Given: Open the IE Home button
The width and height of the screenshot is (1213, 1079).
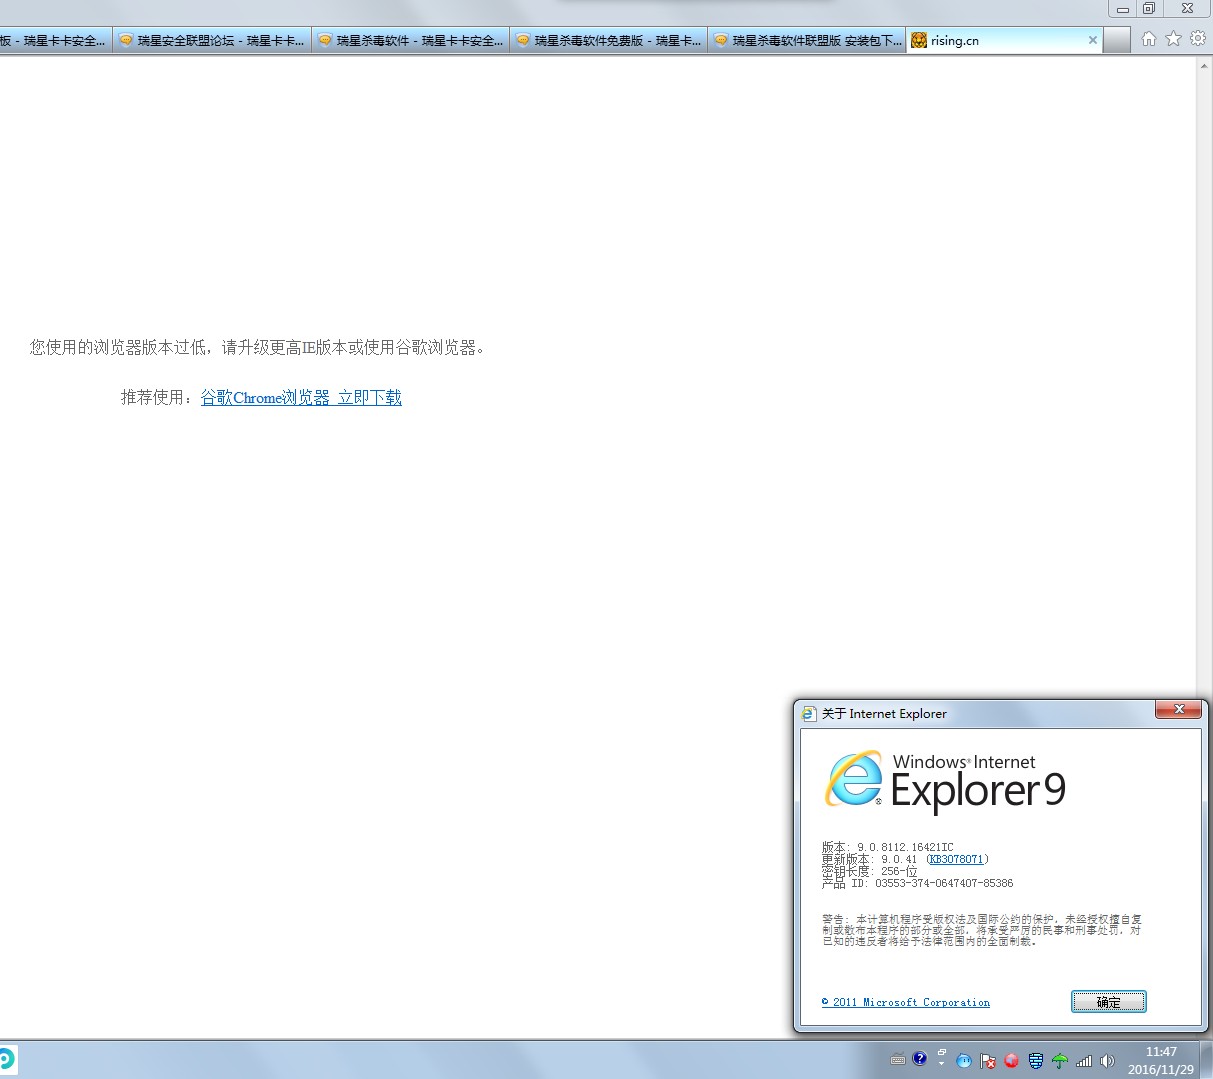Looking at the screenshot, I should pyautogui.click(x=1149, y=39).
